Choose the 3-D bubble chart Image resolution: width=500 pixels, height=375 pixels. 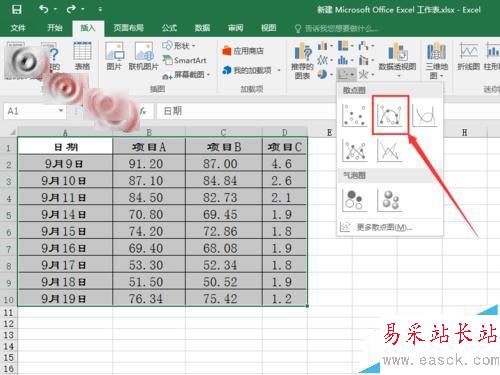coord(390,200)
